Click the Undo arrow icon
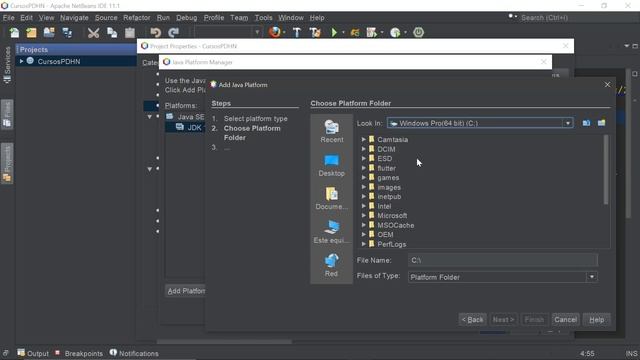640x360 pixels. coord(156,33)
